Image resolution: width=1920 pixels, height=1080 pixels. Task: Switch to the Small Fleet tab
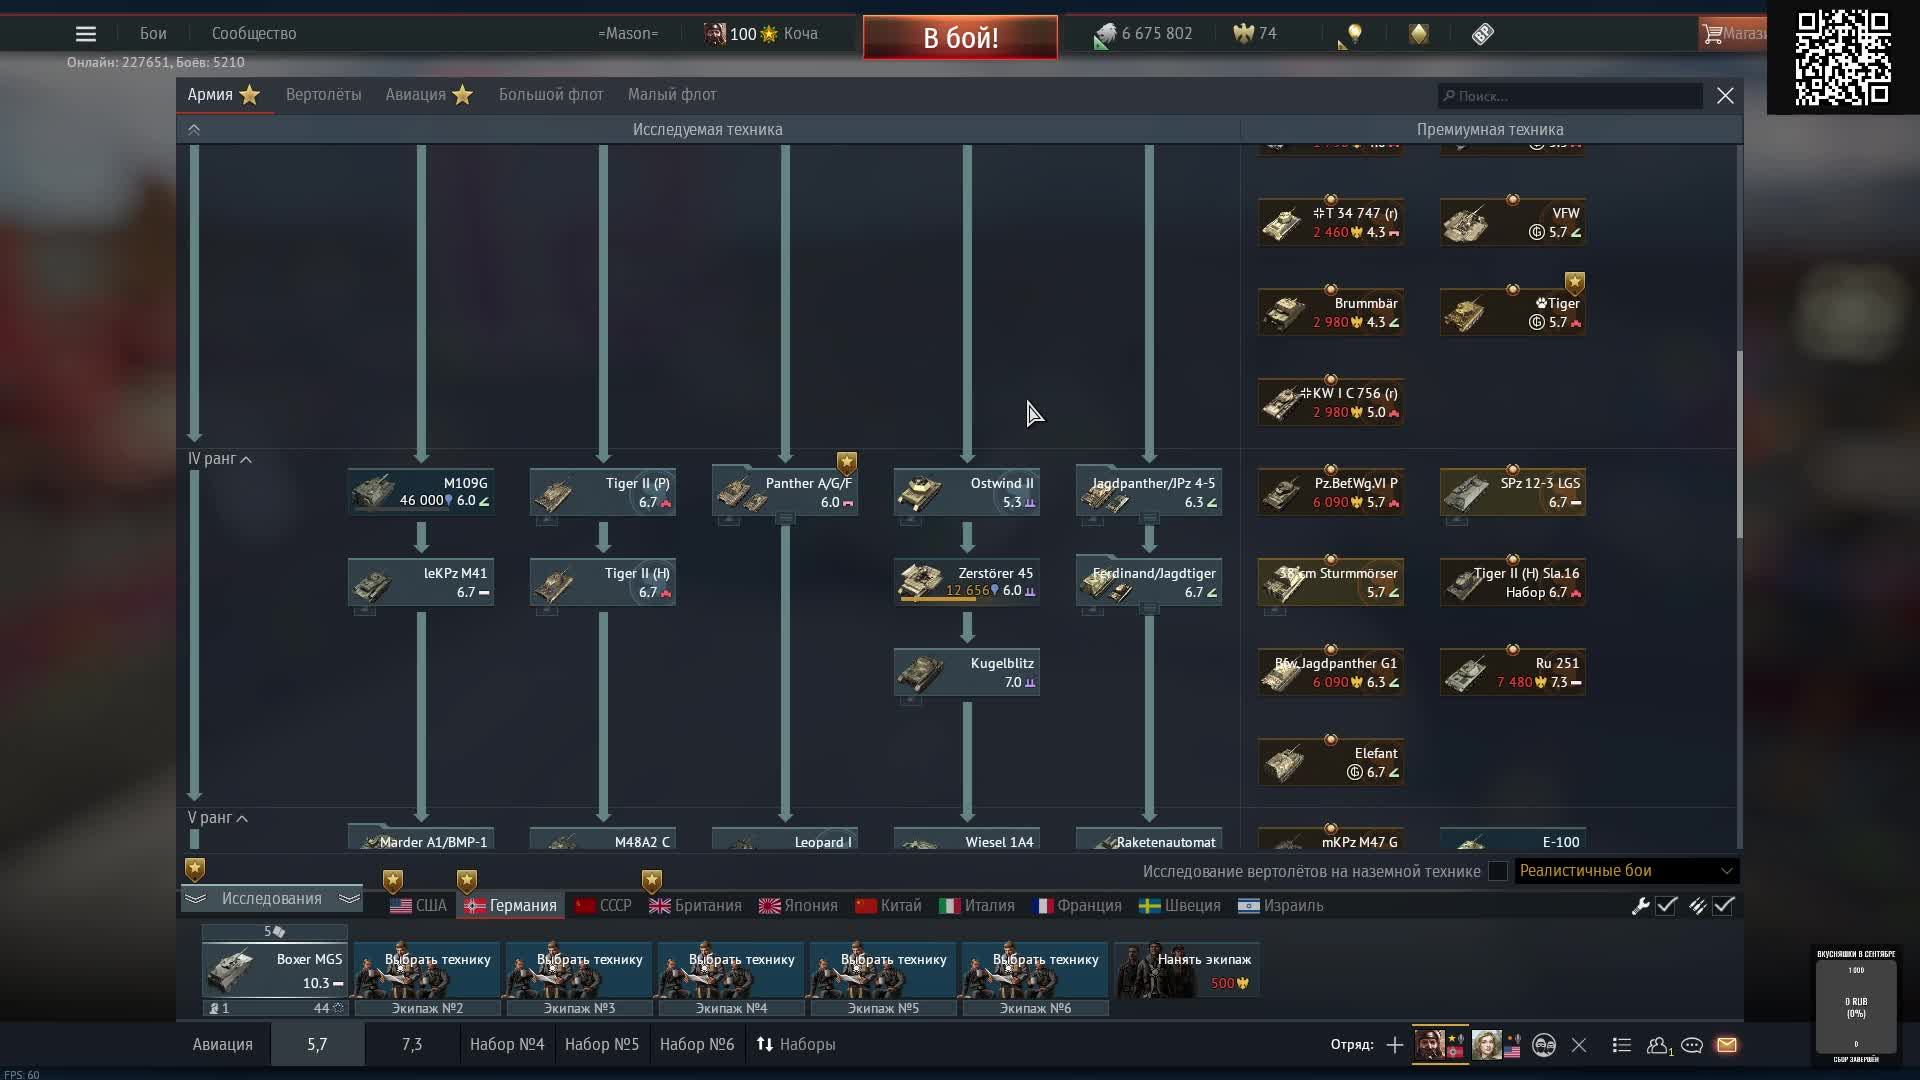point(672,95)
